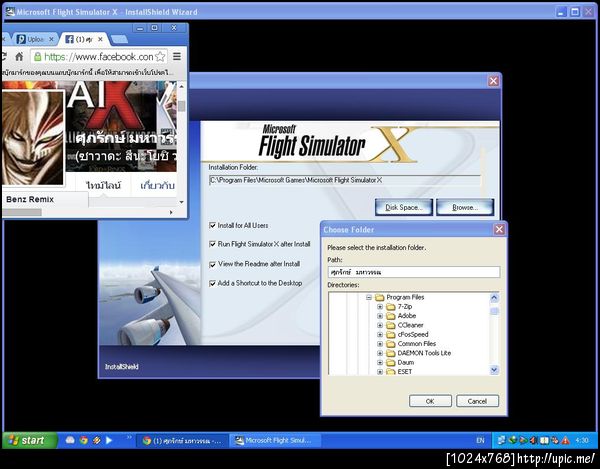Click Cancel in Choose Folder dialog
The height and width of the screenshot is (469, 600).
click(477, 401)
